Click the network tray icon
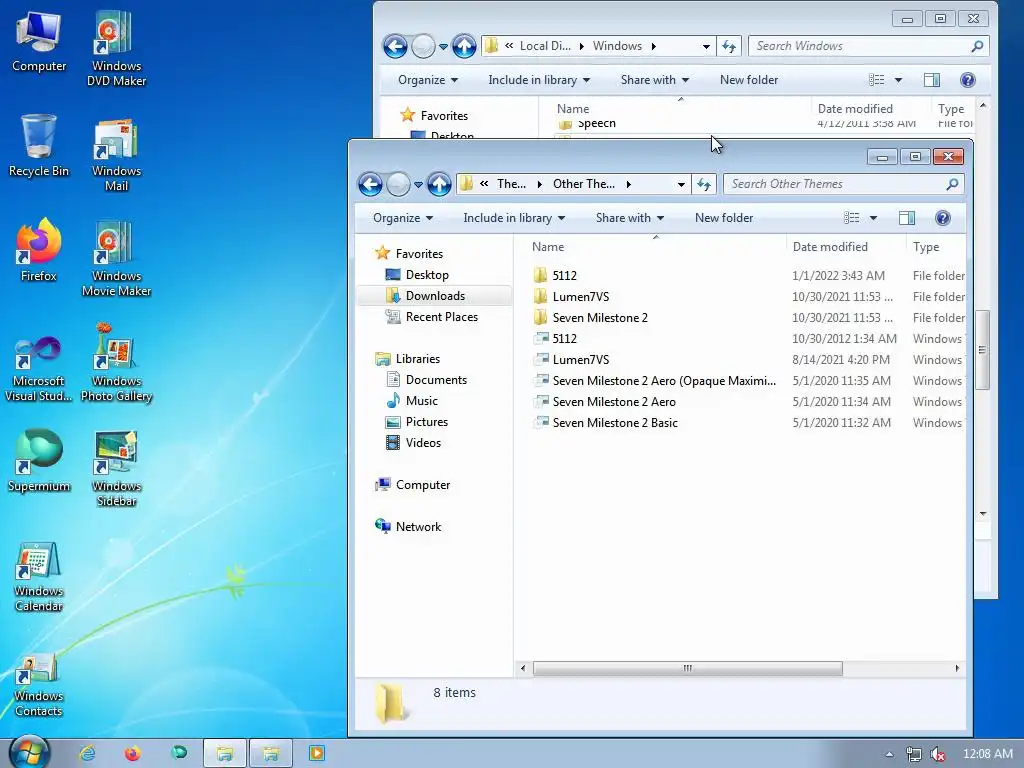The height and width of the screenshot is (768, 1024). coord(914,754)
